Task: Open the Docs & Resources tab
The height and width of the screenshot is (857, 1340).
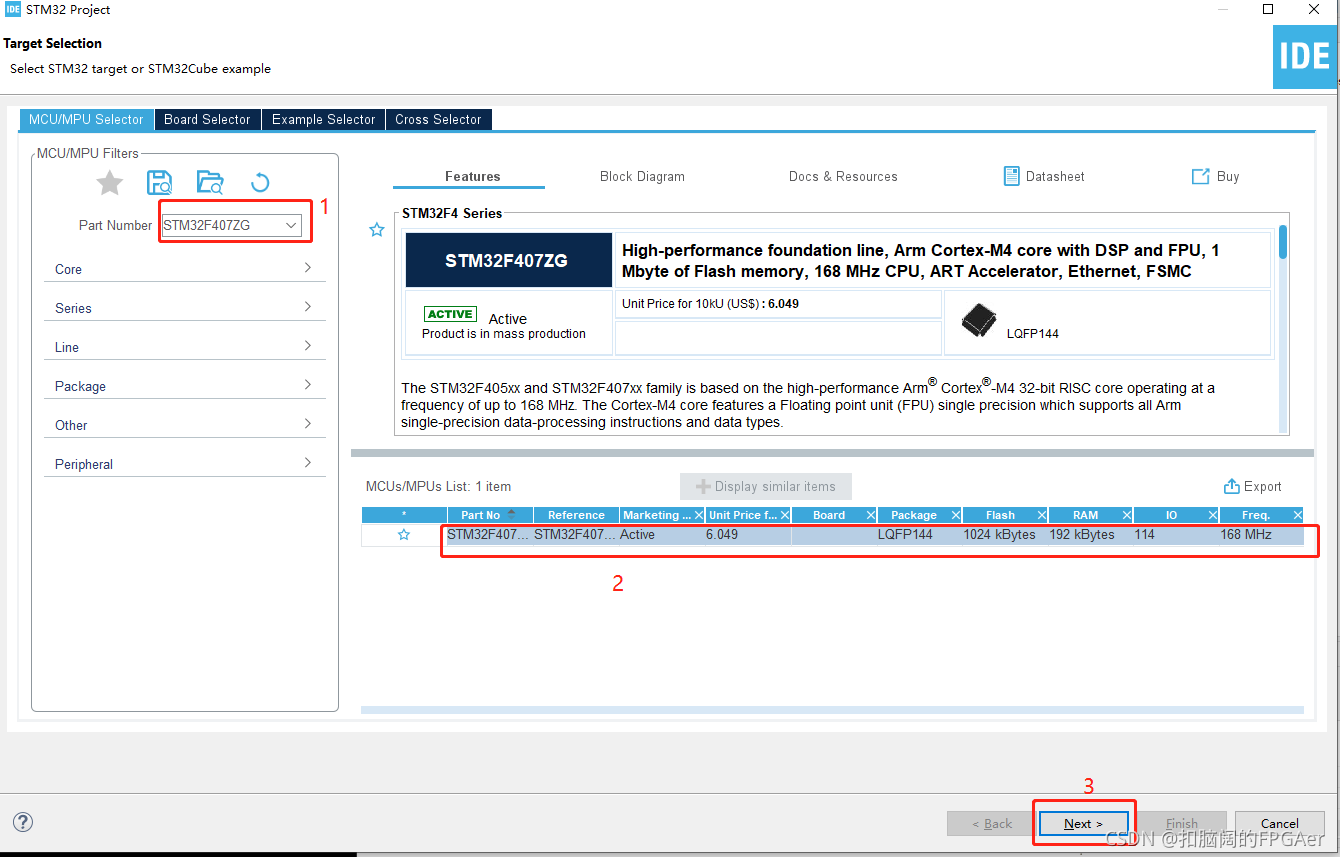Action: (x=843, y=176)
